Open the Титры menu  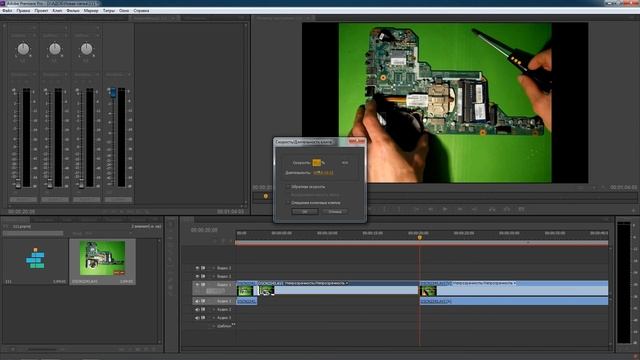(x=109, y=11)
